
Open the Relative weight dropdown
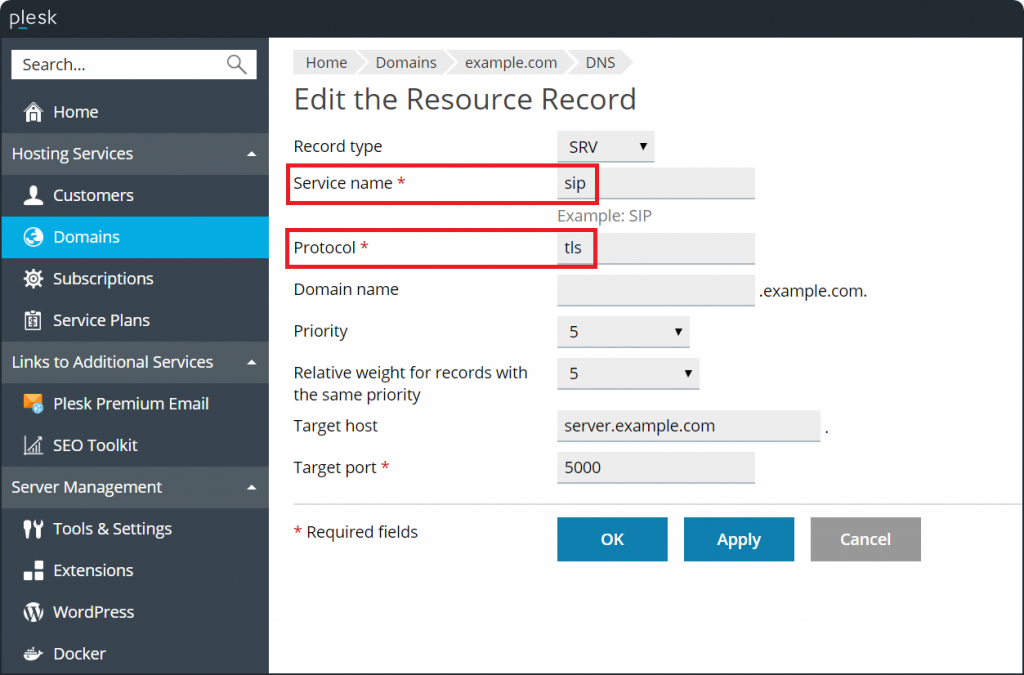click(628, 373)
